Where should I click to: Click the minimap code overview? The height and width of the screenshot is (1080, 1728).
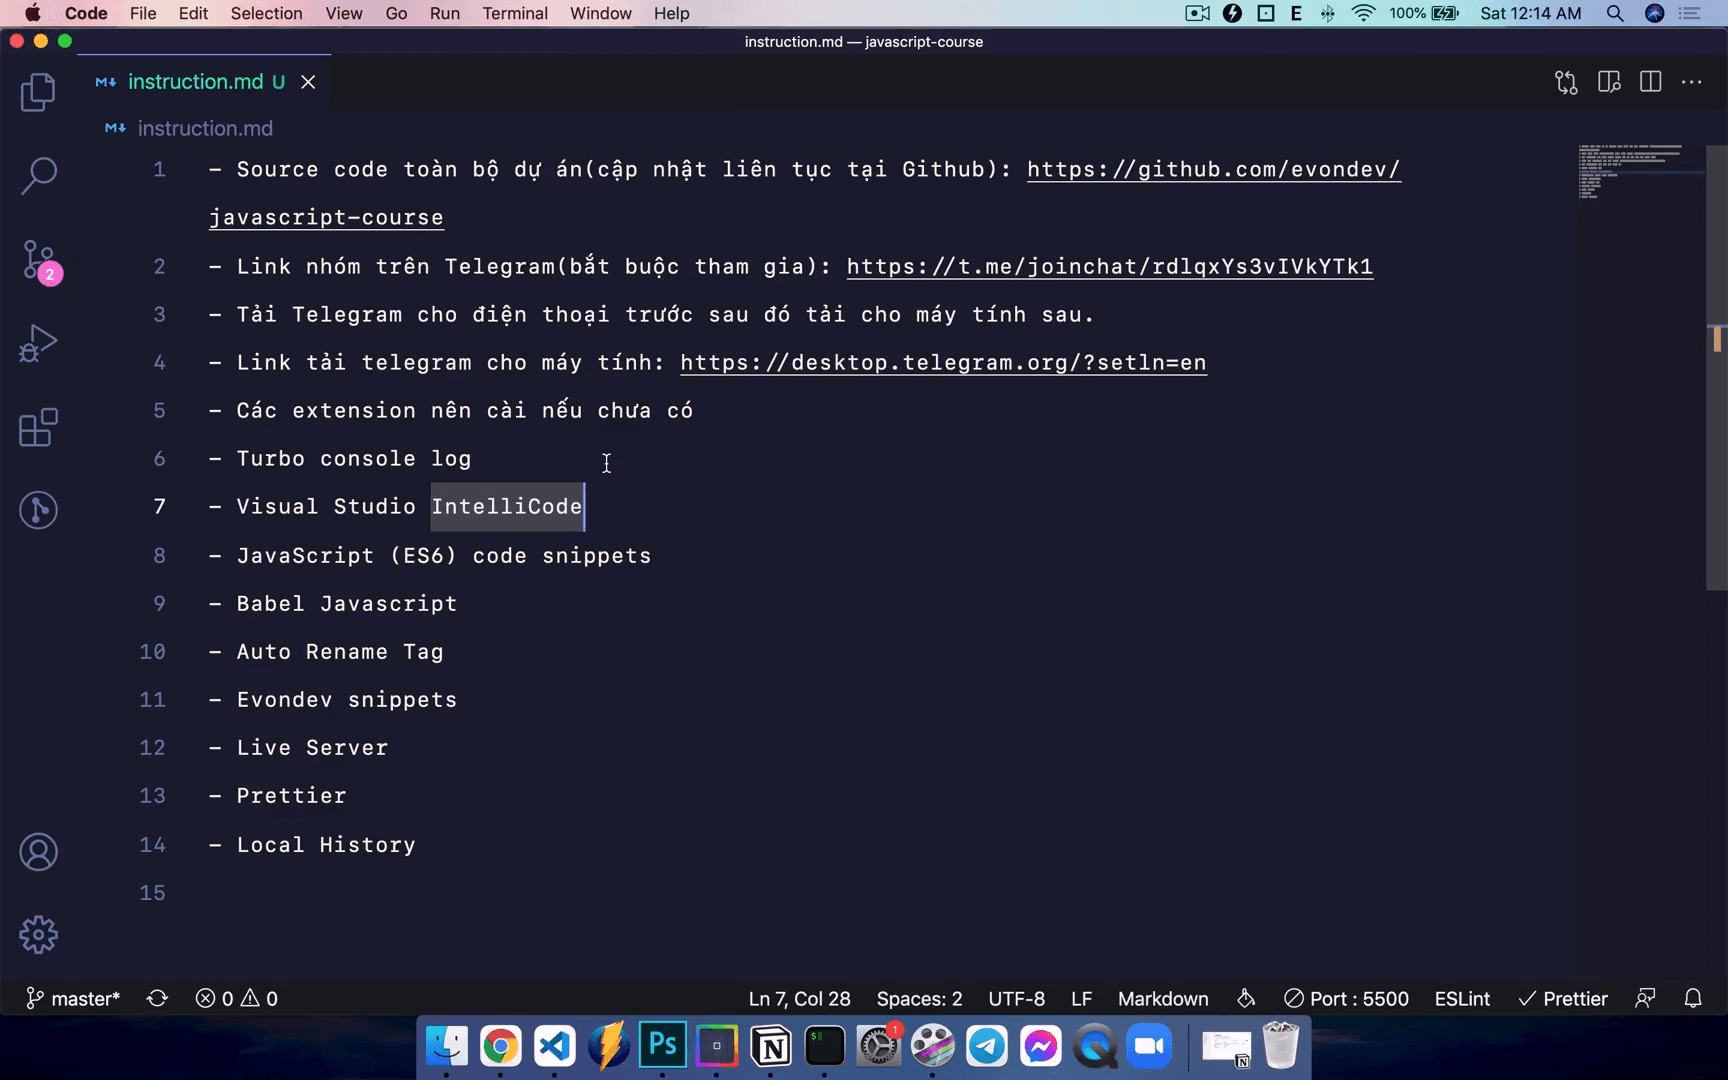pos(1630,172)
